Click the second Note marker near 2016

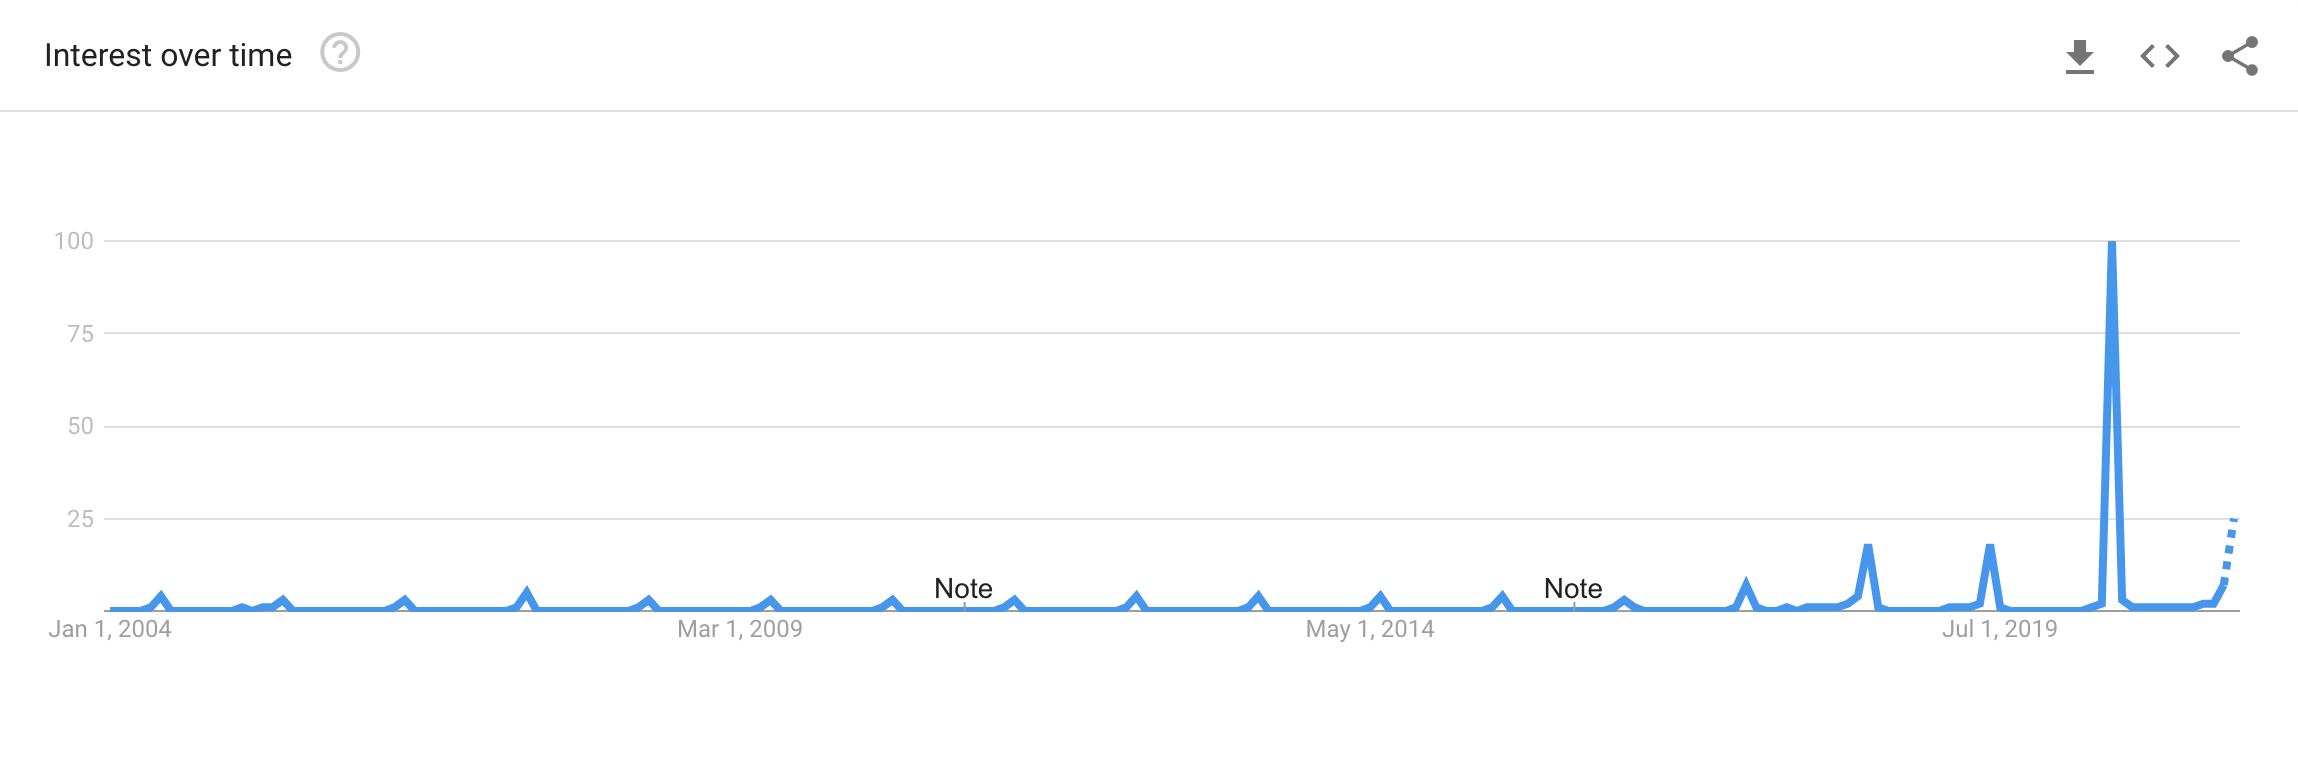click(x=1573, y=588)
